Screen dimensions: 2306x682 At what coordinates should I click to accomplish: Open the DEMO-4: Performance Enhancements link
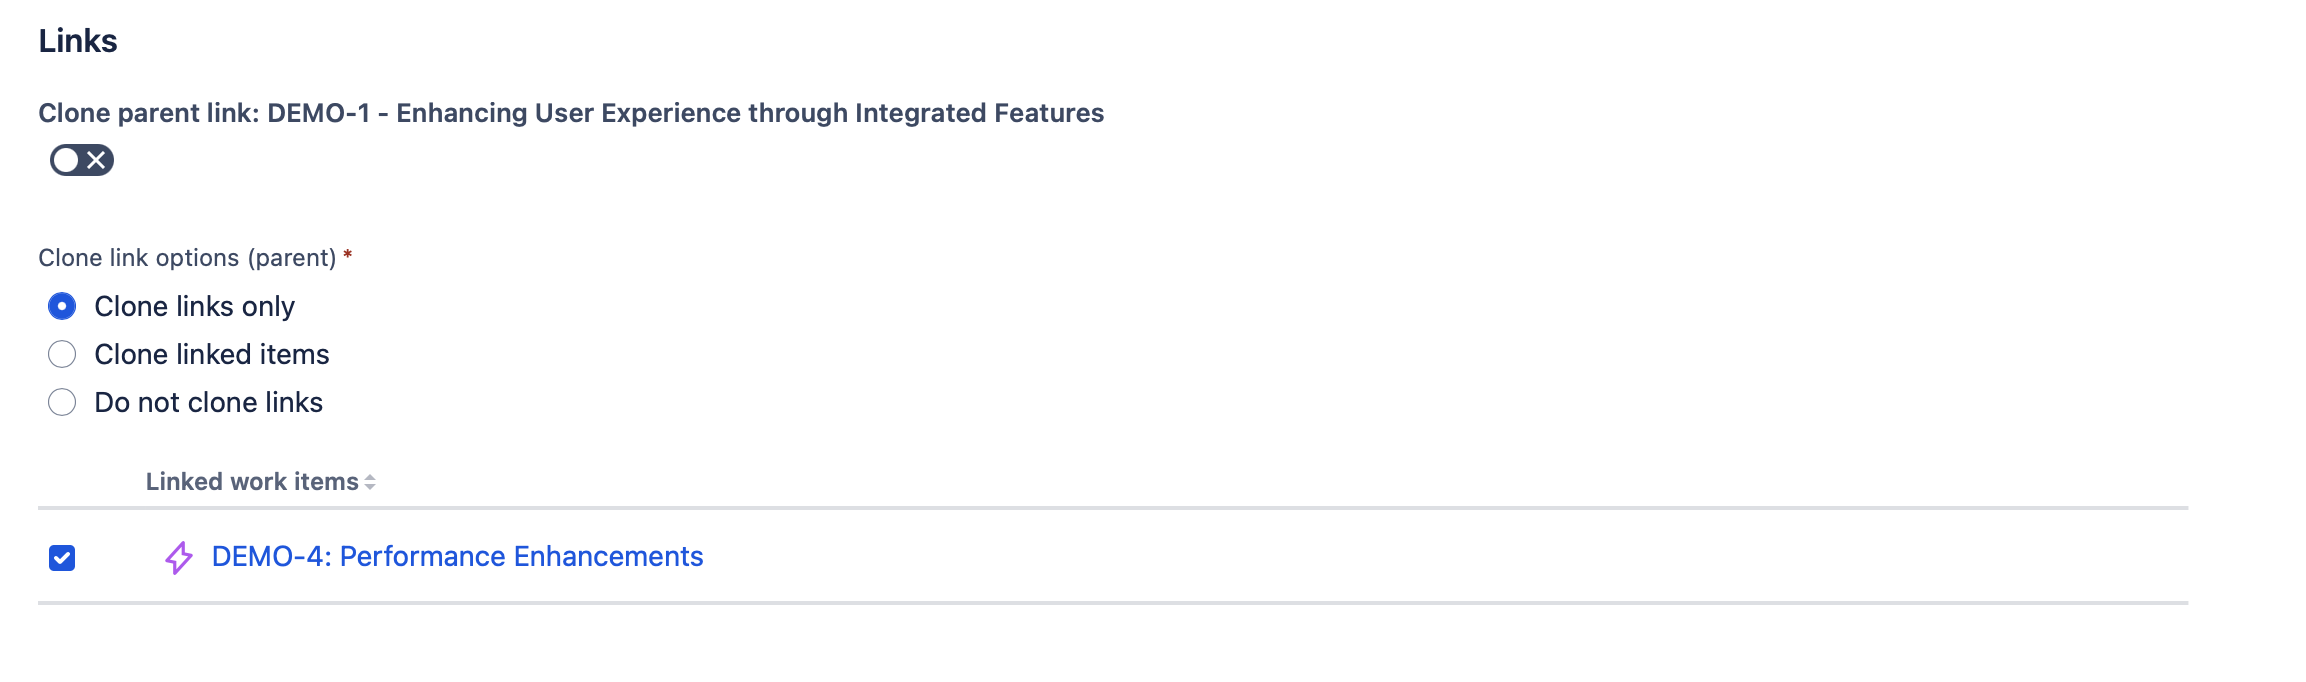[457, 556]
